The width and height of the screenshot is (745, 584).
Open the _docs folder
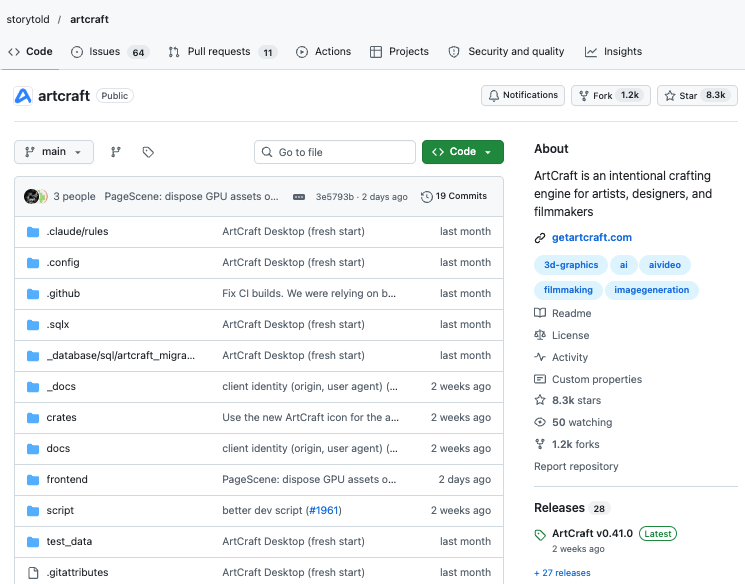click(x=61, y=386)
